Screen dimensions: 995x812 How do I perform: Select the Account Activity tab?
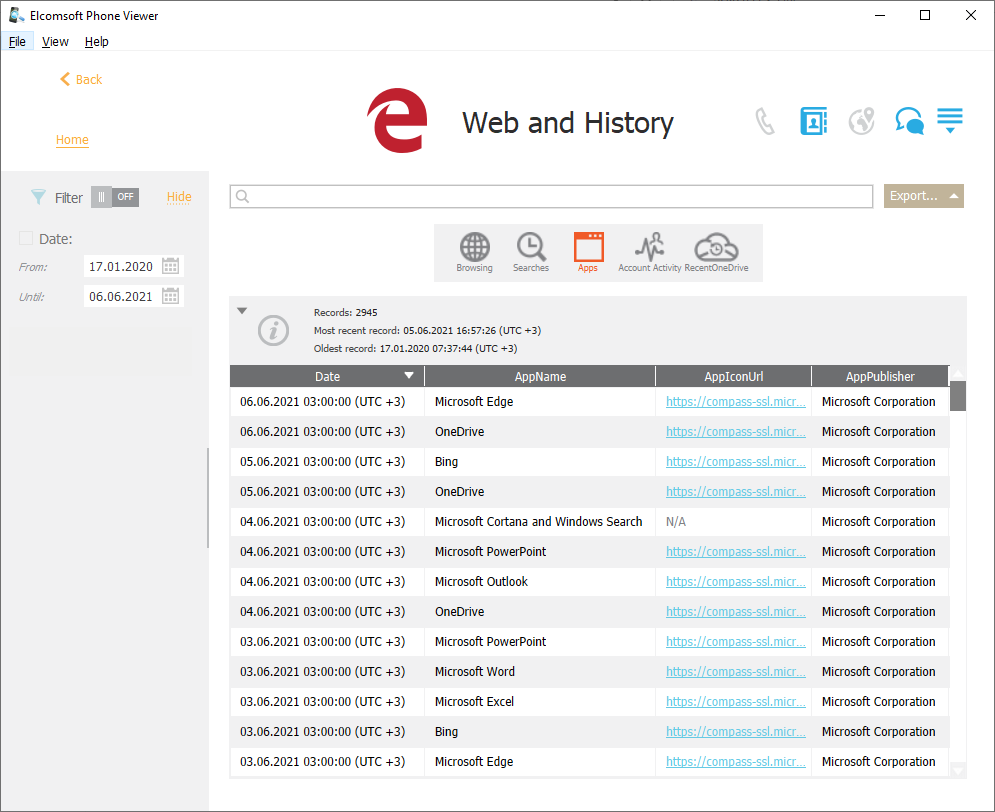pos(650,252)
